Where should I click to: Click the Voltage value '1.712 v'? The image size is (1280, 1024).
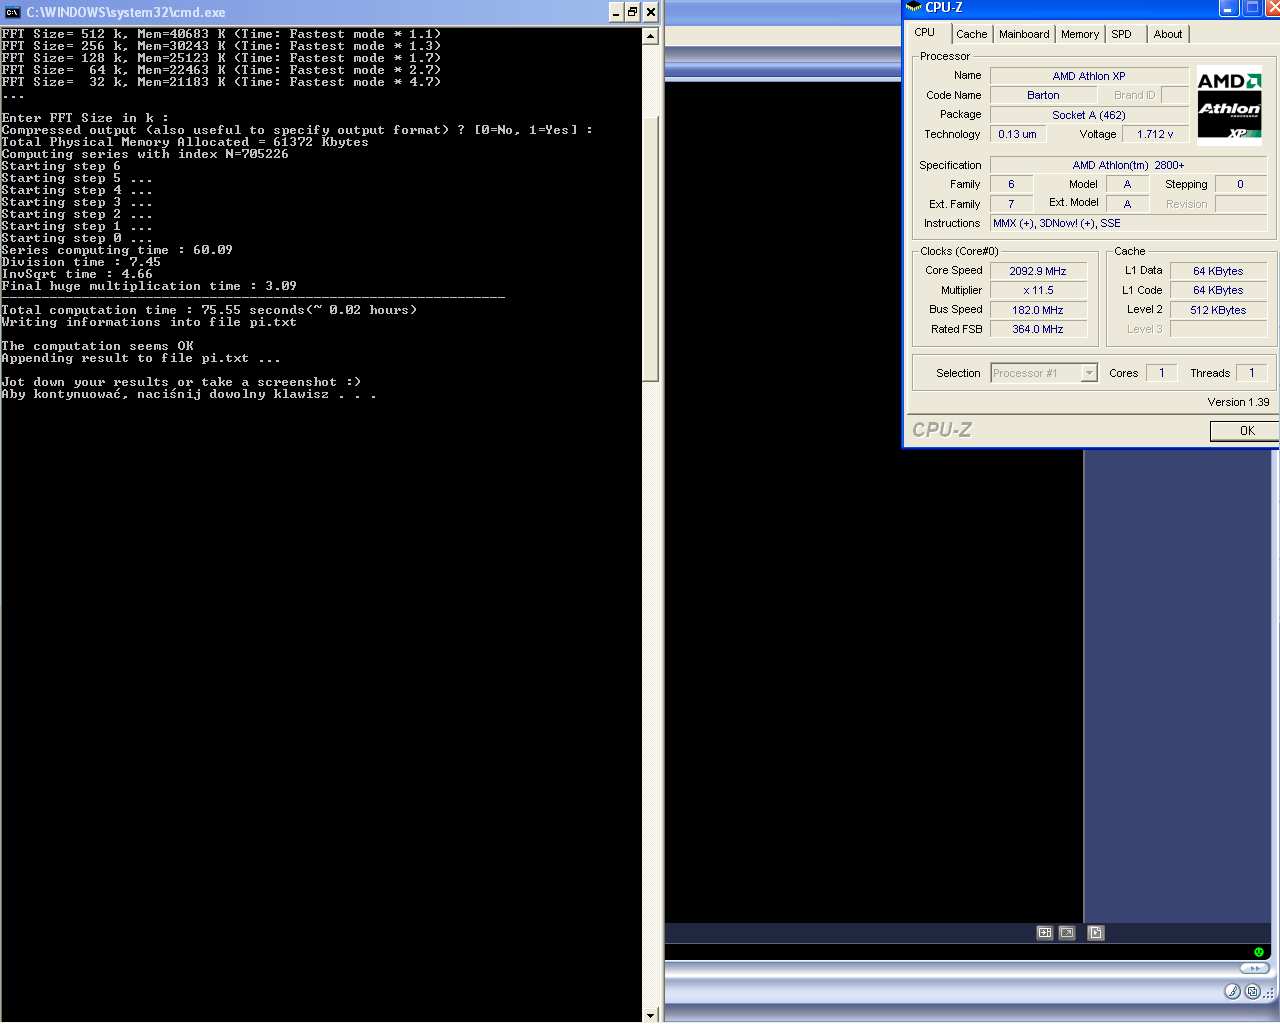(x=1155, y=134)
